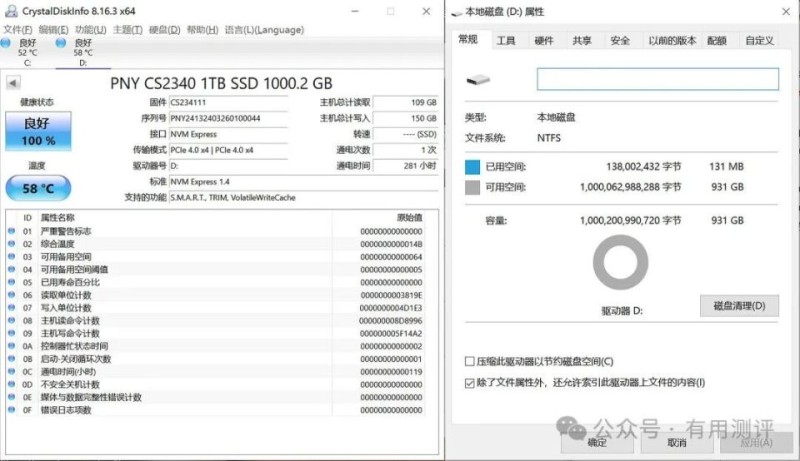800x461 pixels.
Task: Switch to the 硬件 tab
Action: (544, 40)
